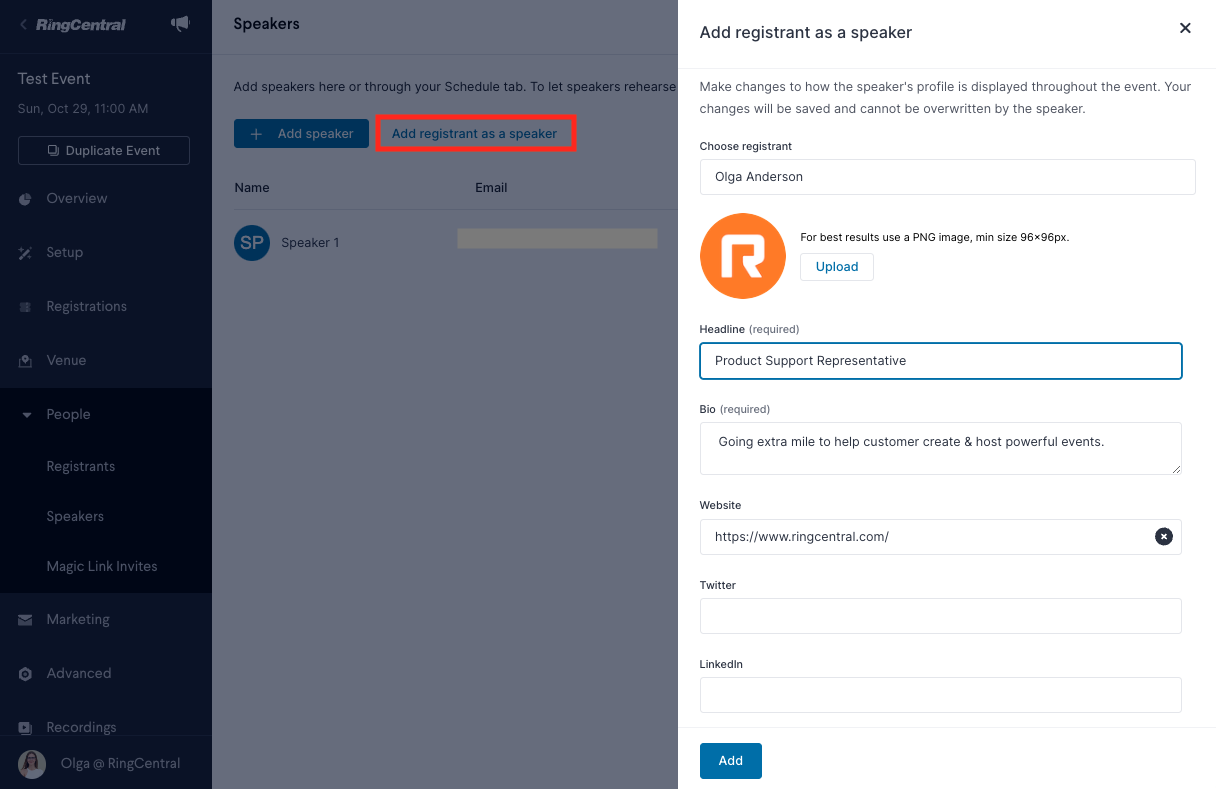The width and height of the screenshot is (1216, 789).
Task: Click the Bio text area
Action: 941,448
